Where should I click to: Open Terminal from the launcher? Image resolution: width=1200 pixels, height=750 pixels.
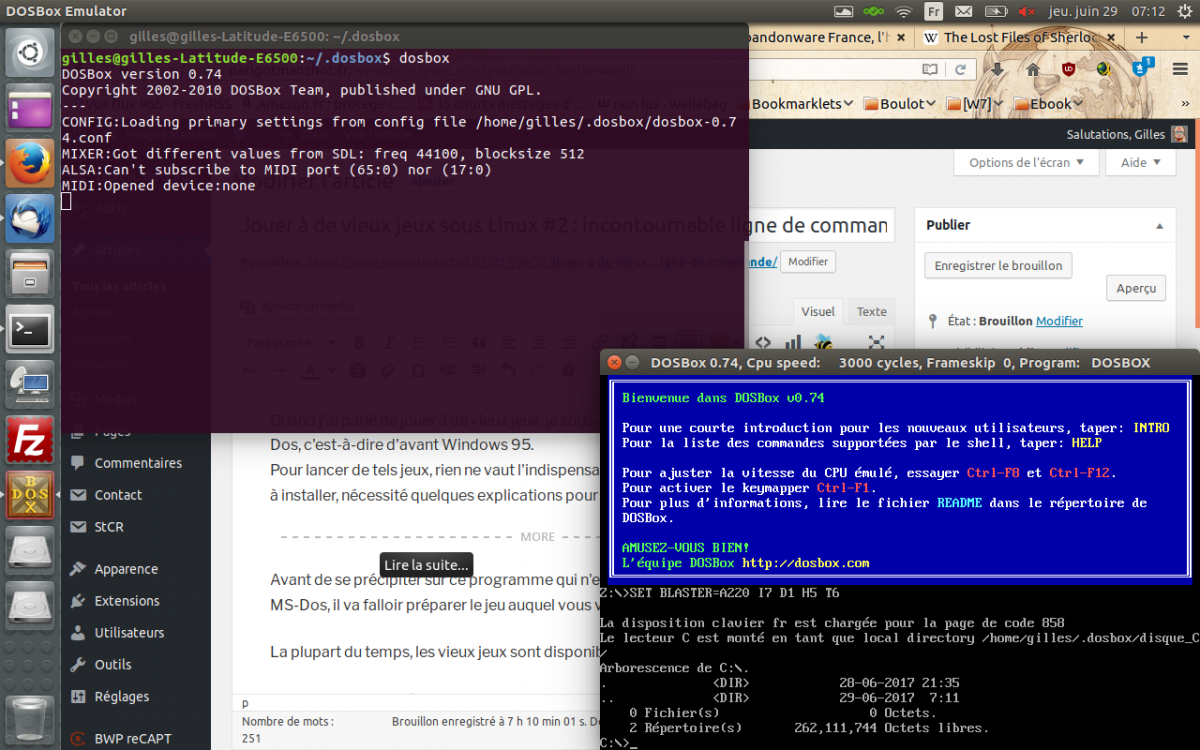tap(30, 328)
